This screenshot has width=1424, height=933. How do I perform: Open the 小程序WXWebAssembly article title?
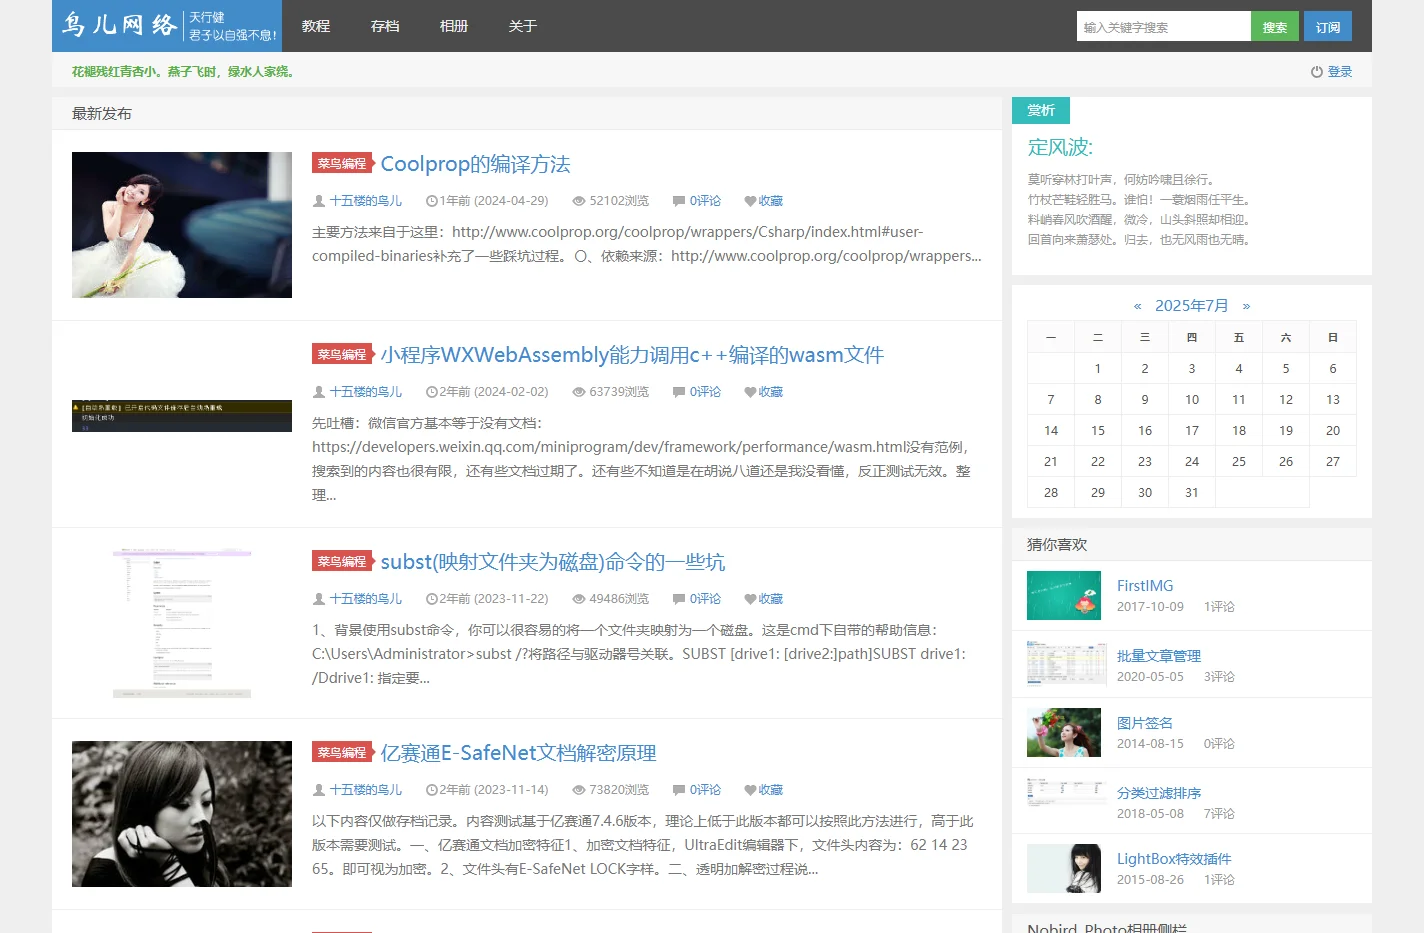632,355
